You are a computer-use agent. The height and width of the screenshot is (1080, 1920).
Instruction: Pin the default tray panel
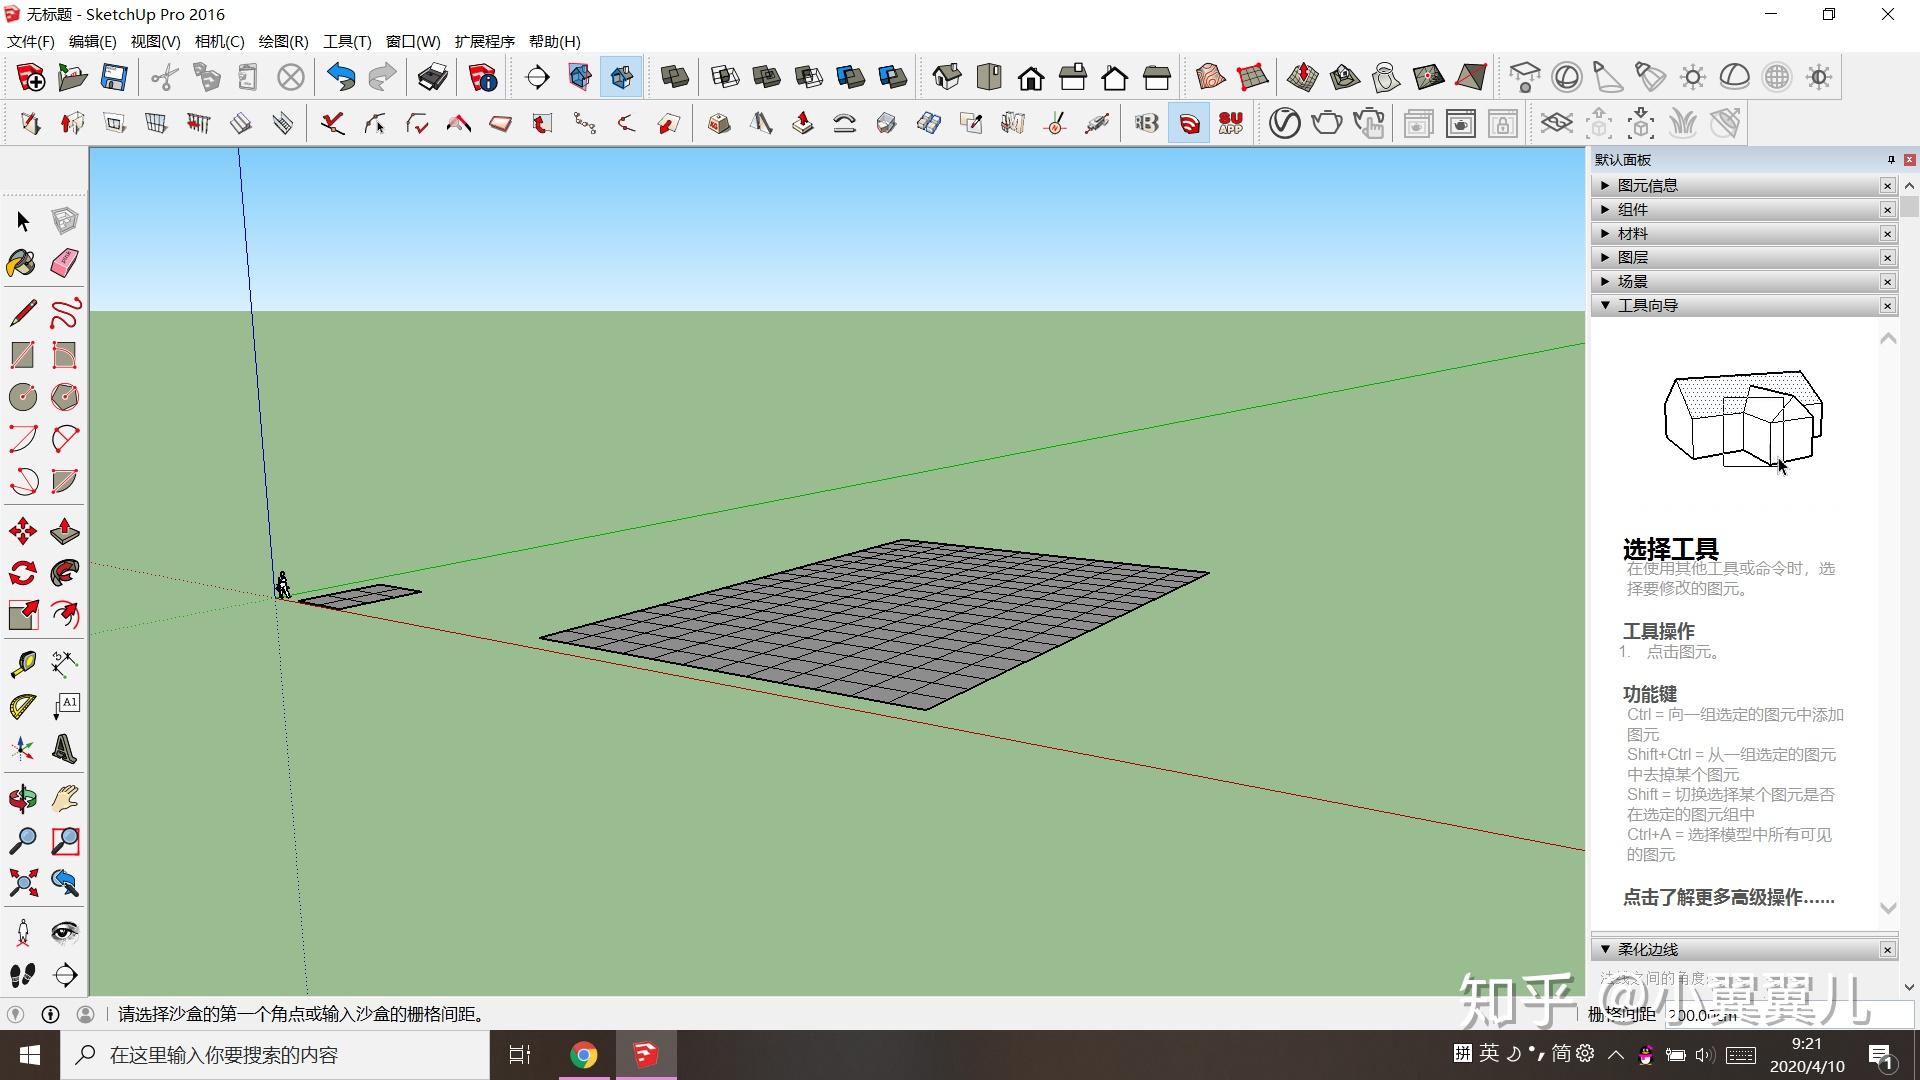1890,160
